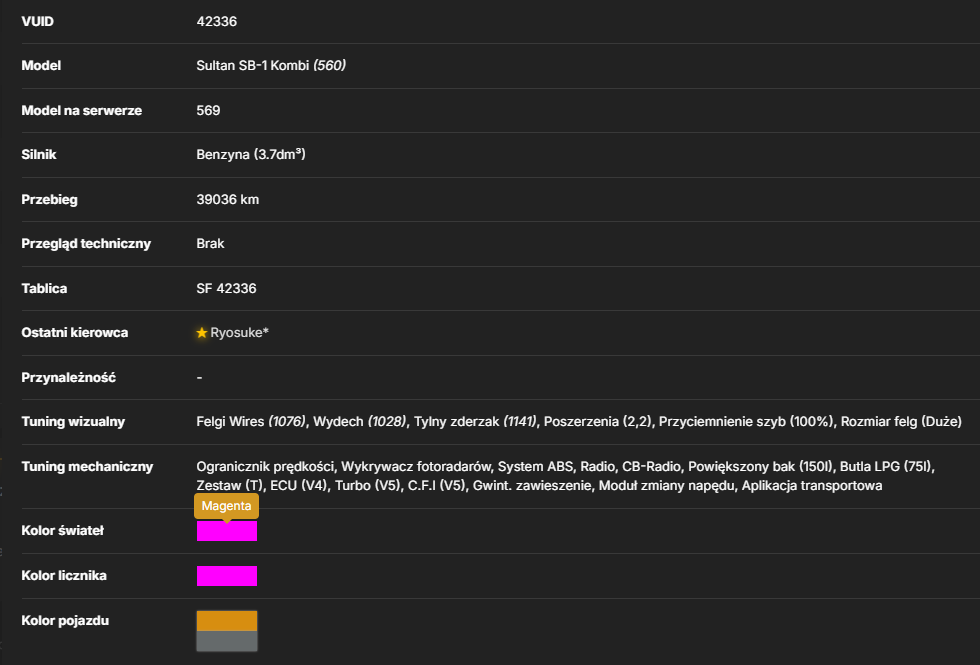Click the Model na serwerze label

click(82, 110)
